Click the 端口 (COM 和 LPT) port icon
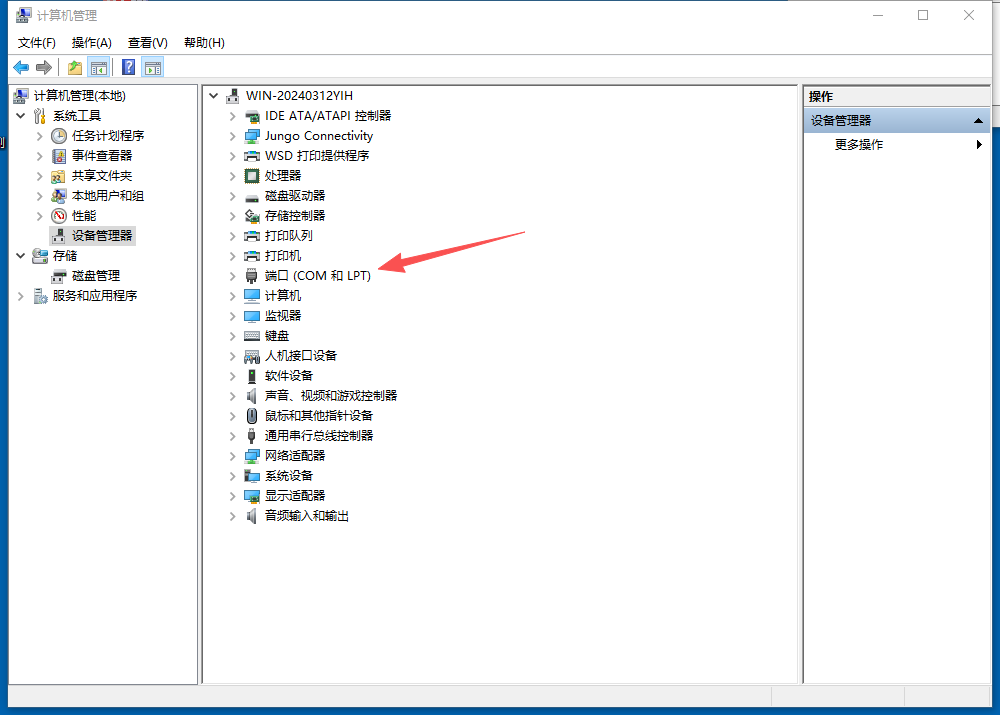 click(252, 276)
